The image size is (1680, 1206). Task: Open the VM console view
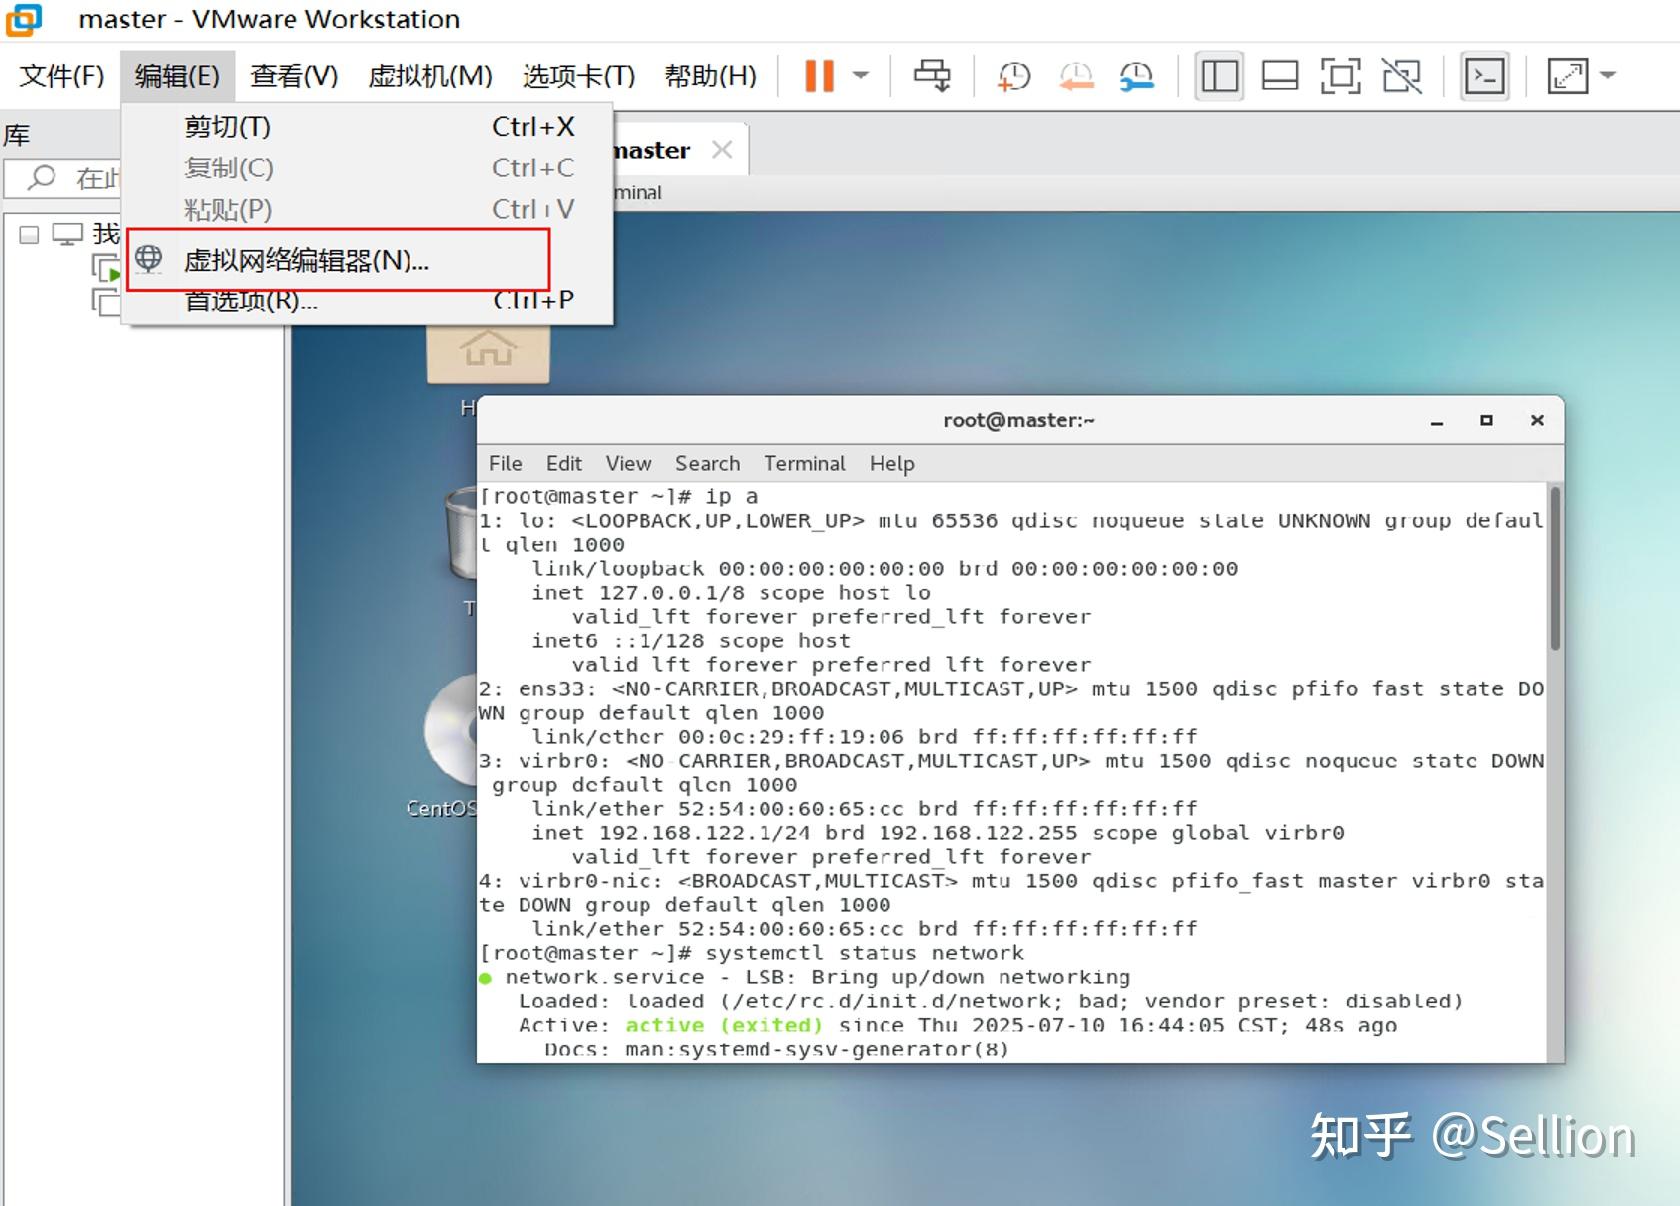1484,75
